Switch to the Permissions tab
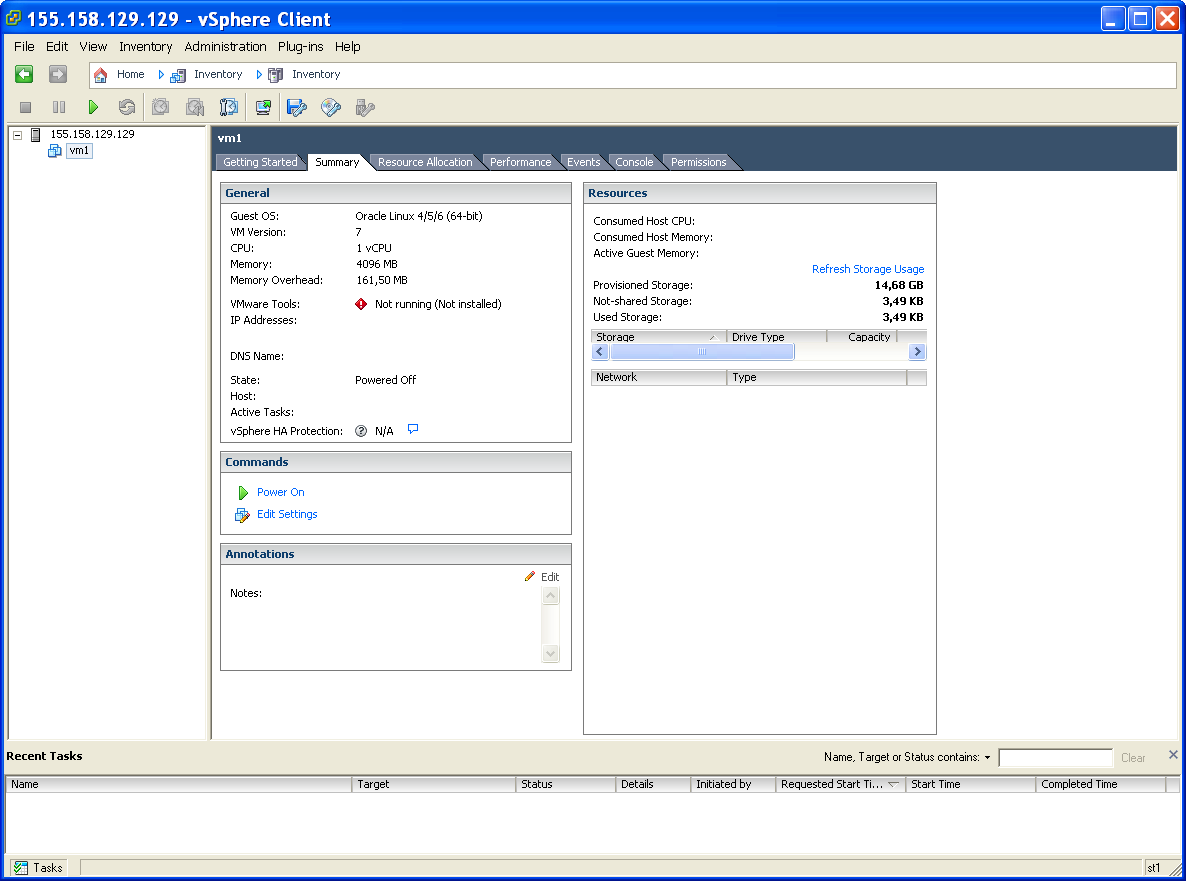The image size is (1186, 881). tap(698, 162)
